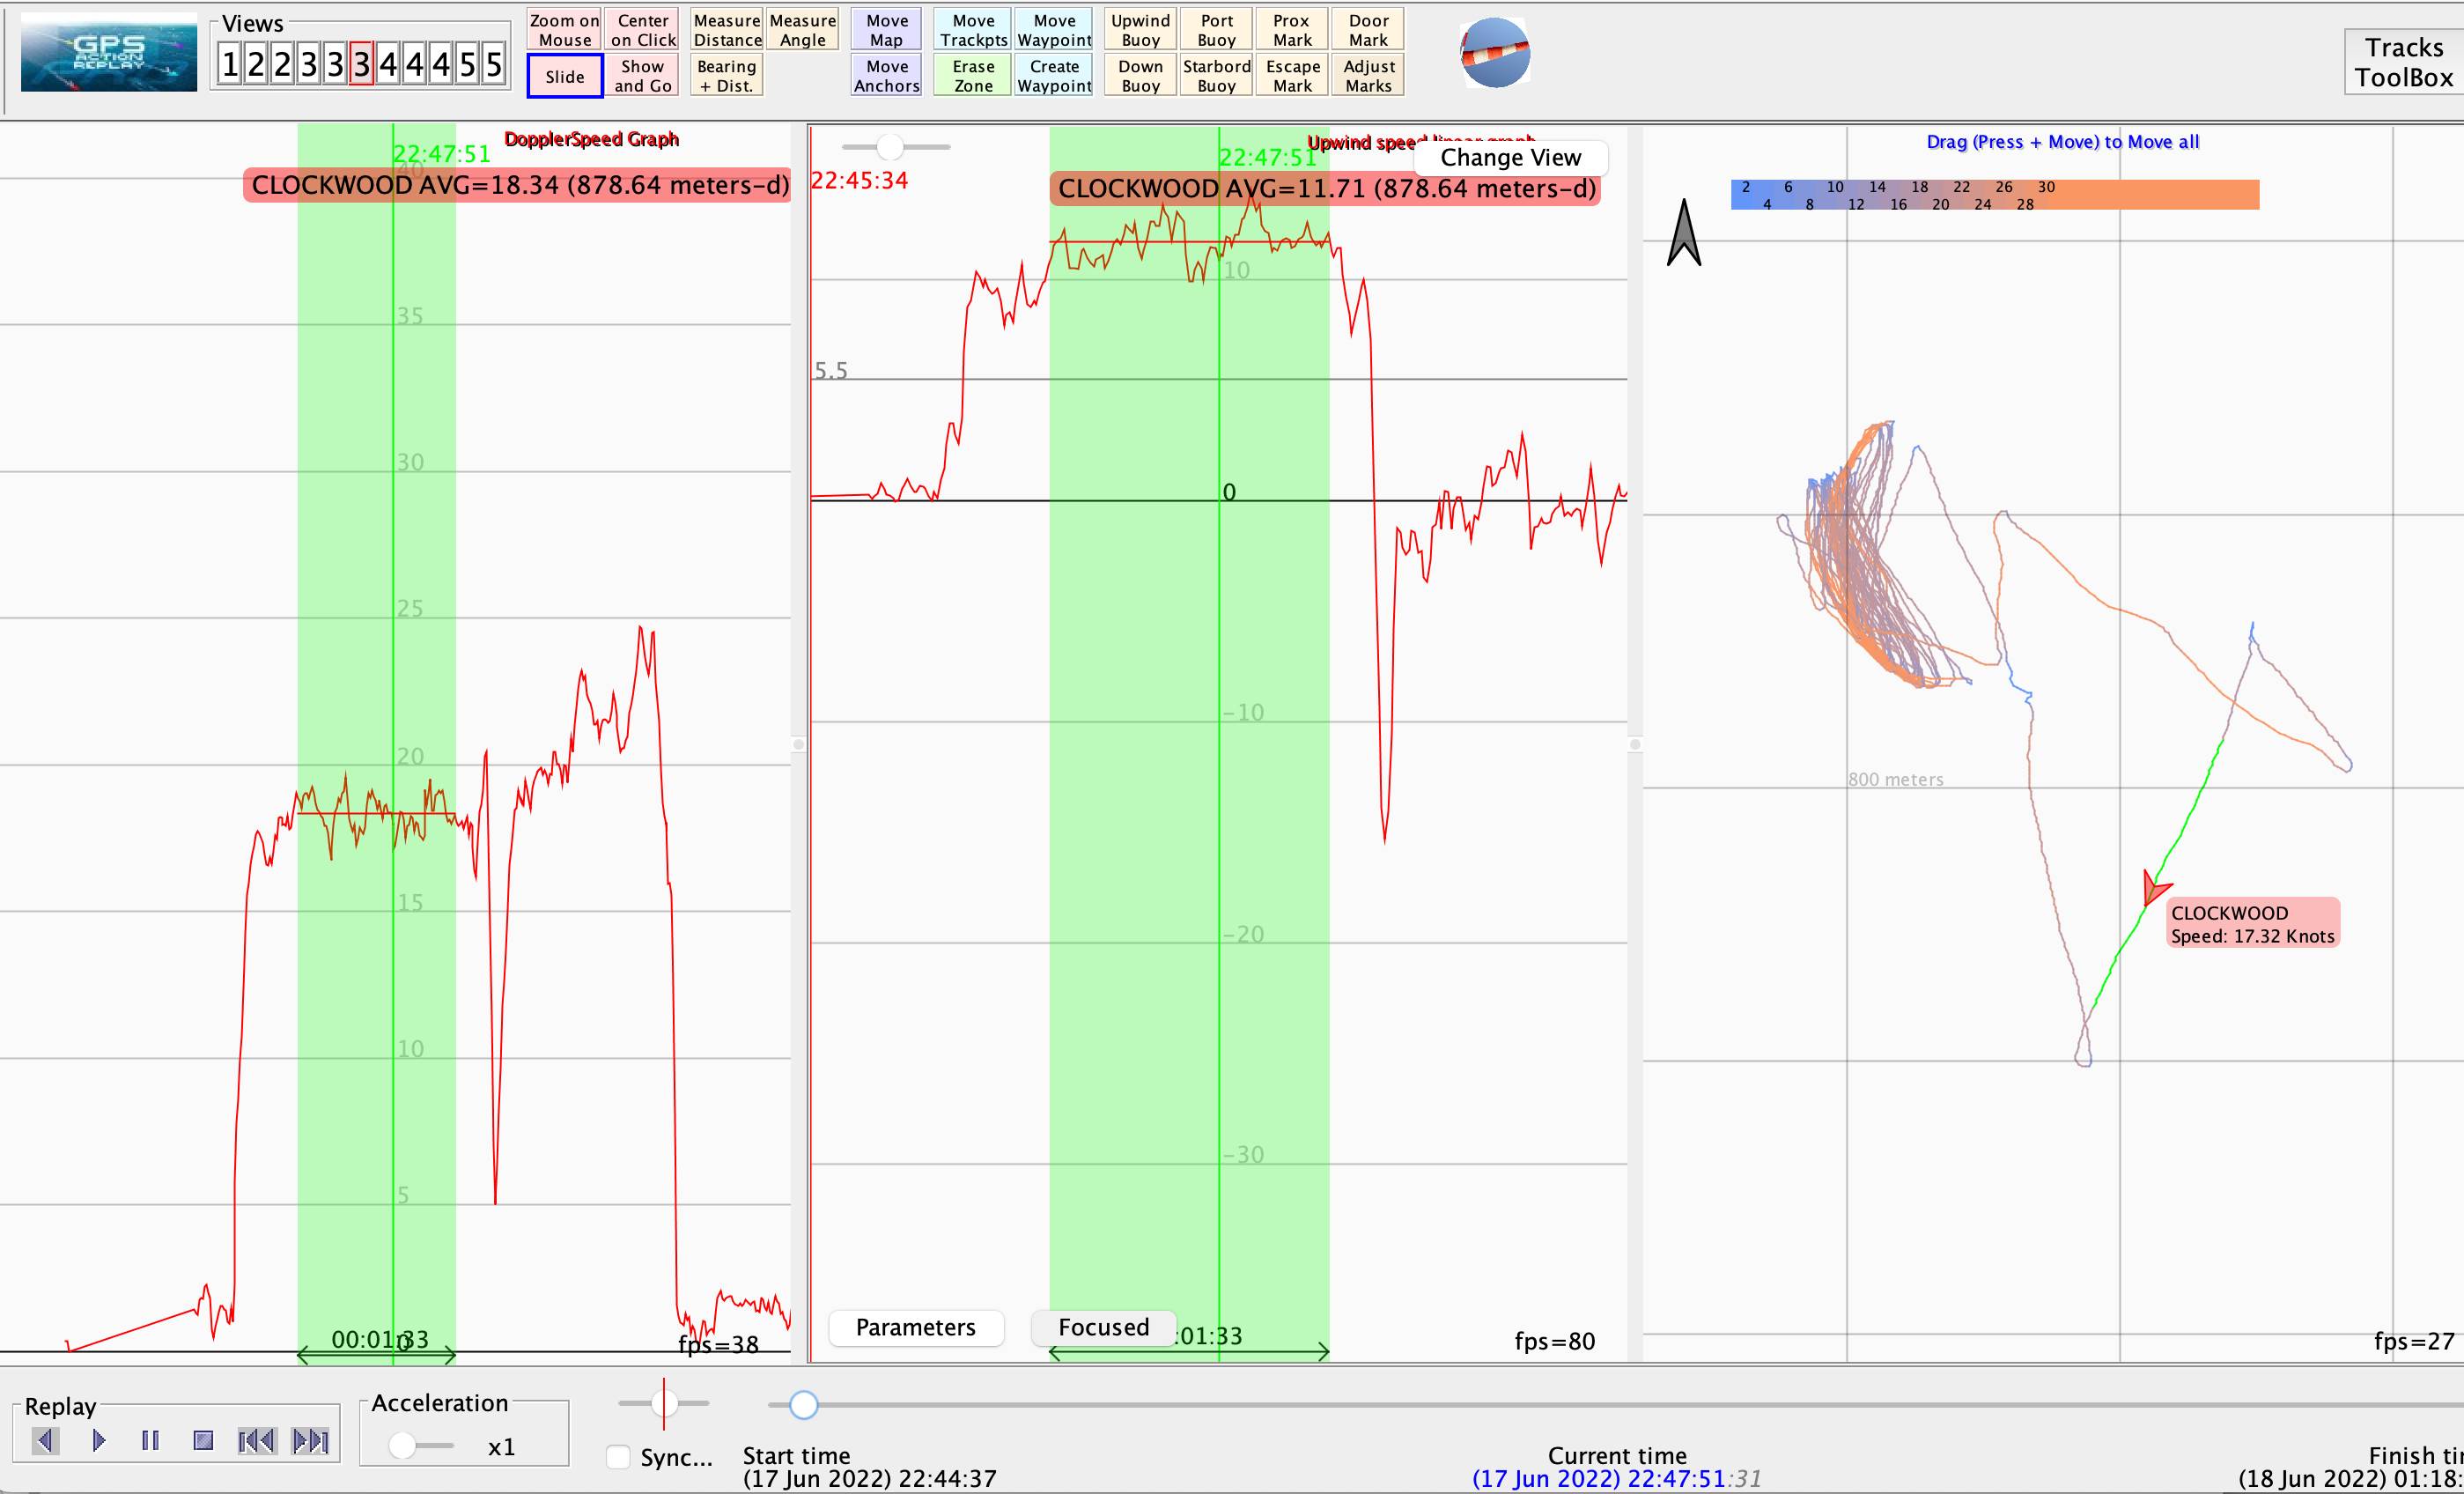
Task: Click the Acceleration speed slider
Action: point(403,1446)
